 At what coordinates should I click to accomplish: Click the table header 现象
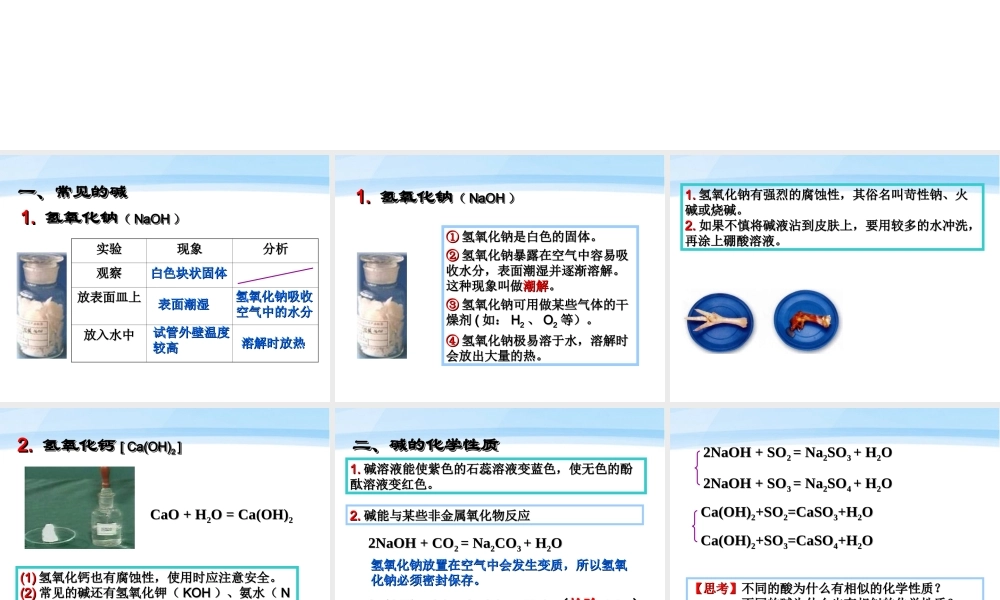[189, 249]
